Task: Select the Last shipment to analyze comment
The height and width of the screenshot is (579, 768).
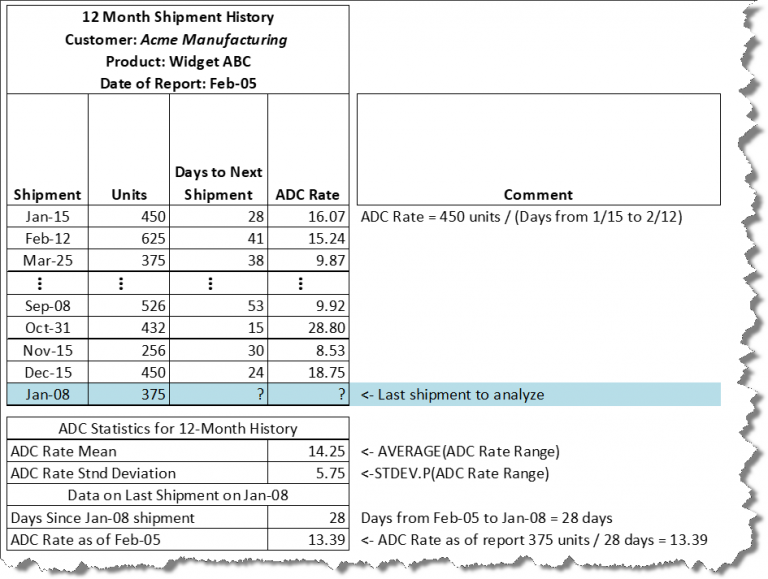Action: coord(453,394)
